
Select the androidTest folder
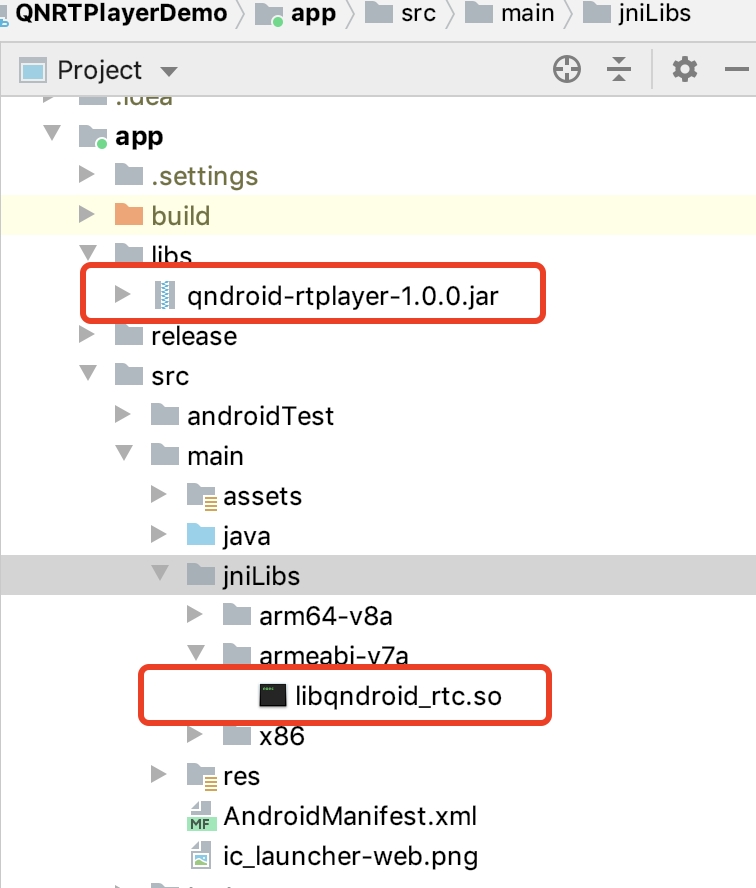point(259,416)
